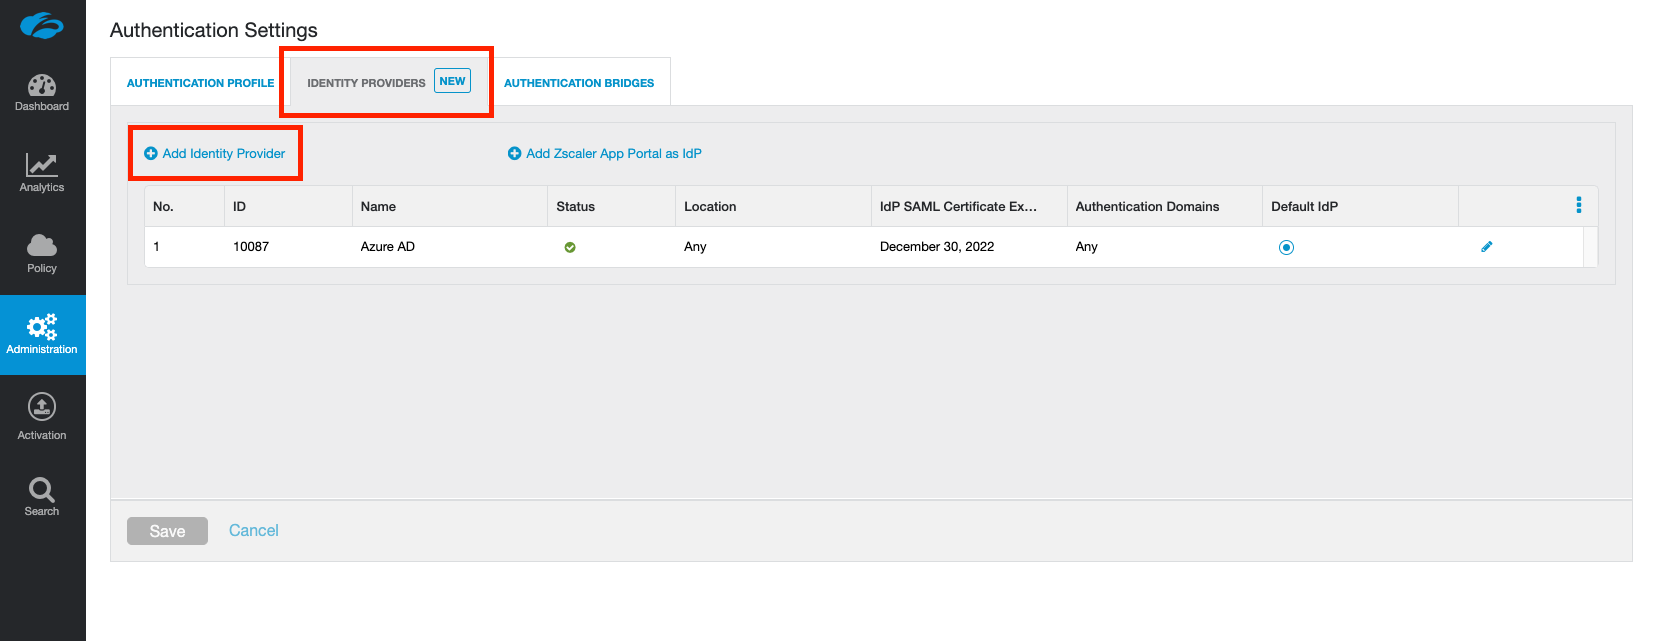The image size is (1653, 641).
Task: Open the Dashboard sidebar icon
Action: pyautogui.click(x=42, y=86)
